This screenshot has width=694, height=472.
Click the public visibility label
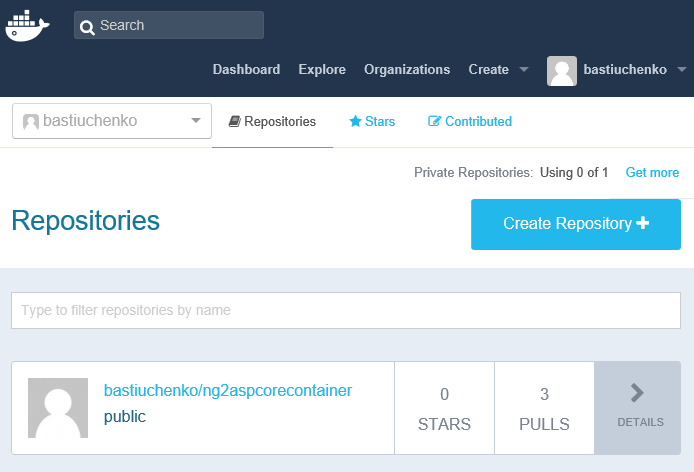(124, 417)
